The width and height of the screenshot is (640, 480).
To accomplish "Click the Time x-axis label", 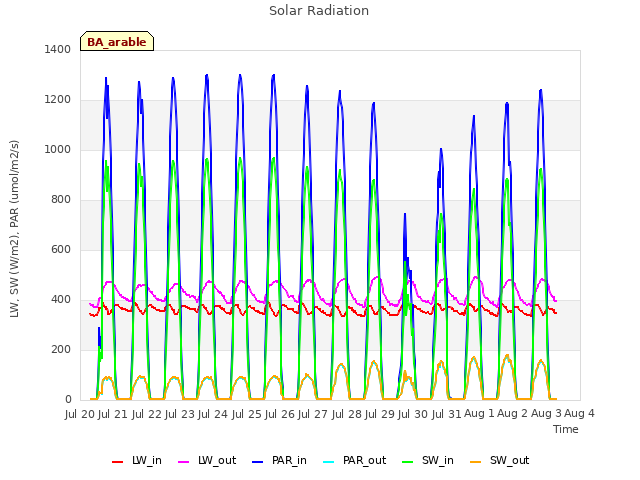I will click(566, 429).
